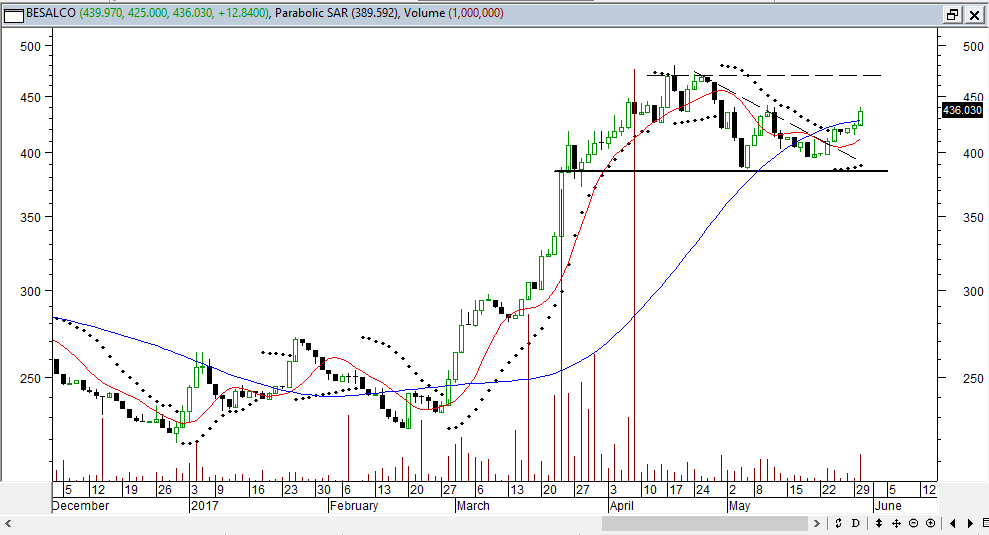
Task: Select the solid horizontal support line near 385
Action: point(721,171)
